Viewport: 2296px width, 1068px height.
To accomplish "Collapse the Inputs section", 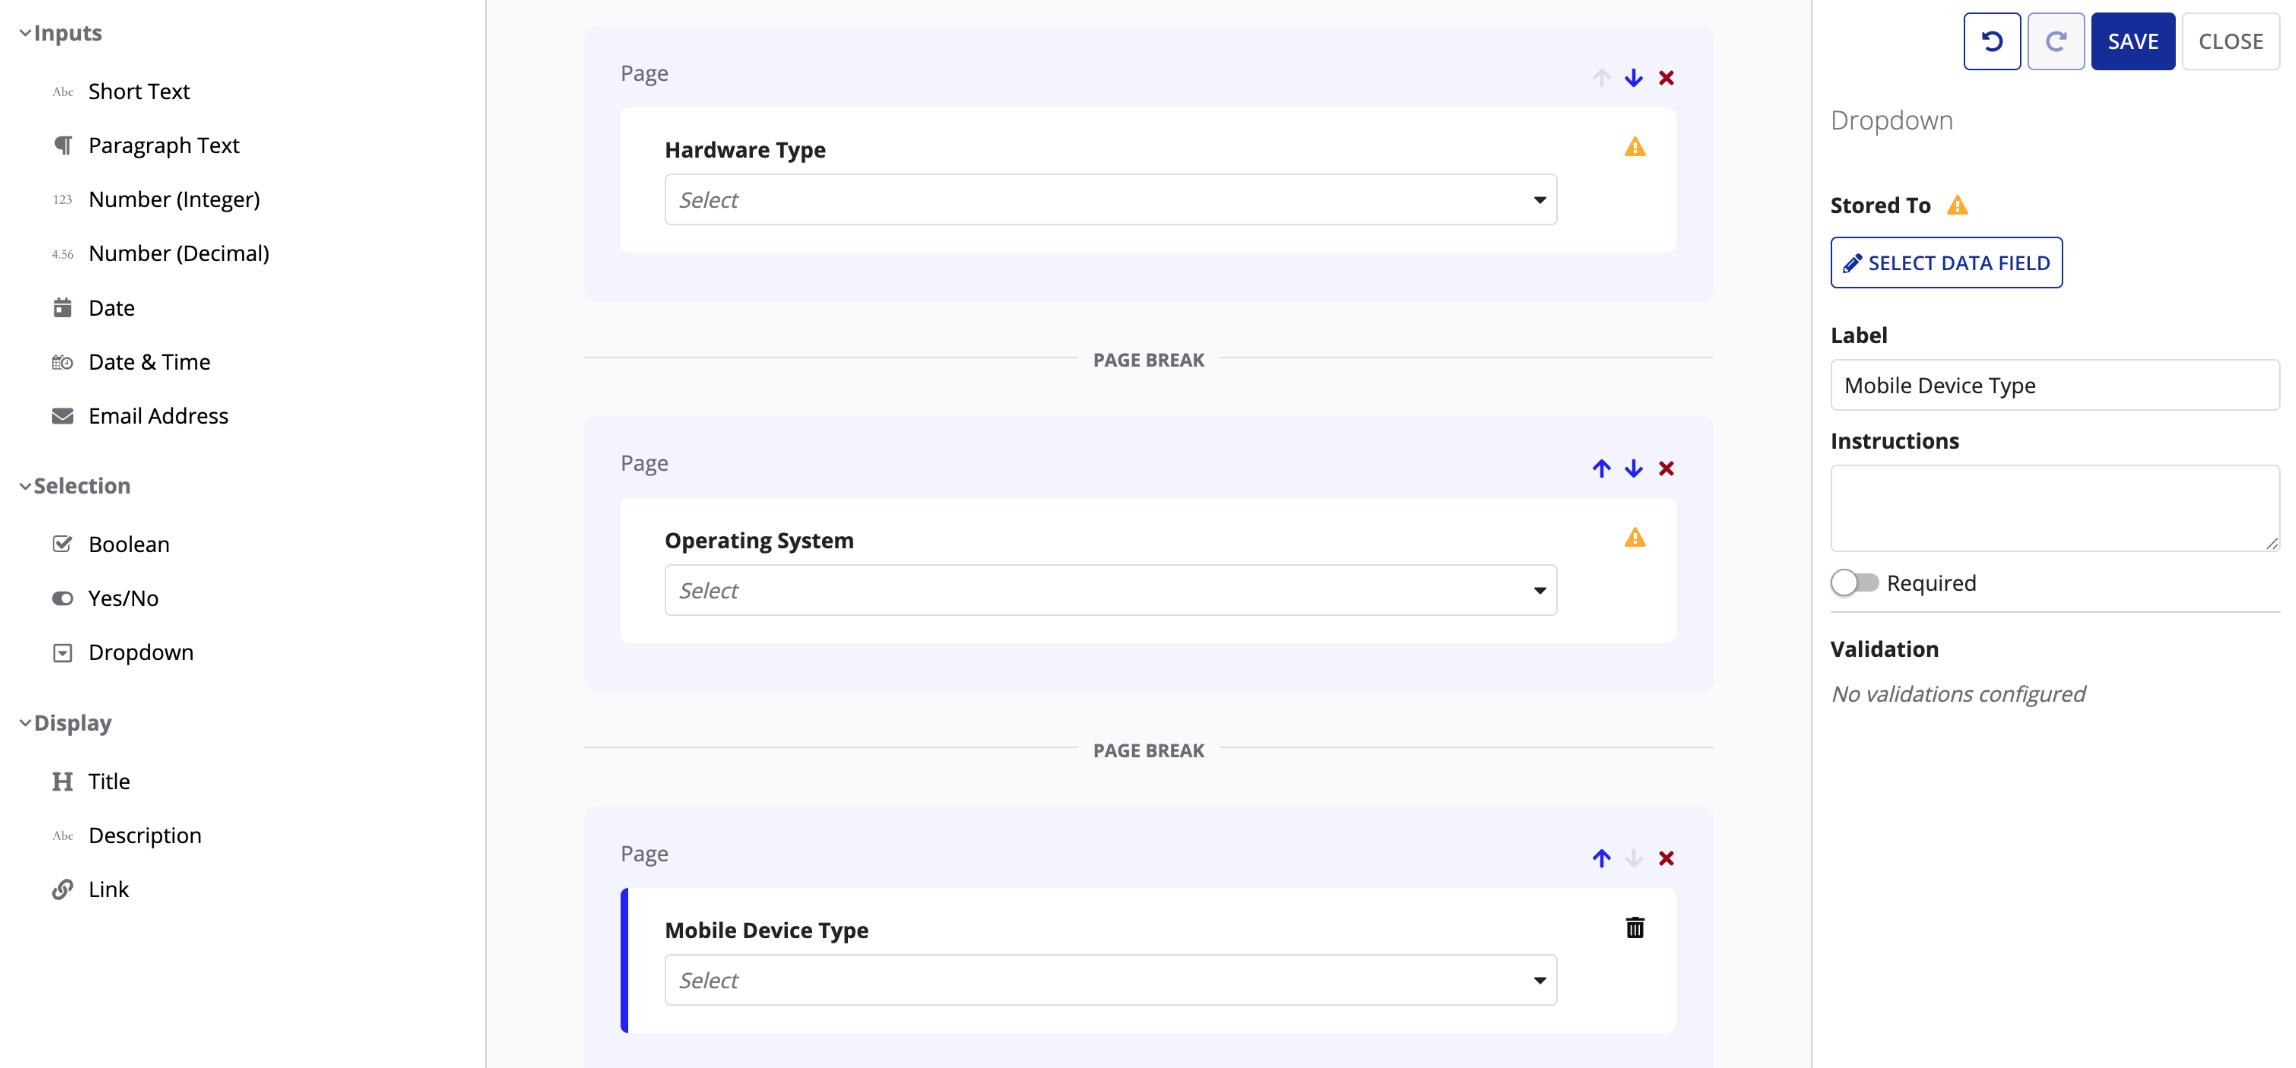I will point(60,33).
